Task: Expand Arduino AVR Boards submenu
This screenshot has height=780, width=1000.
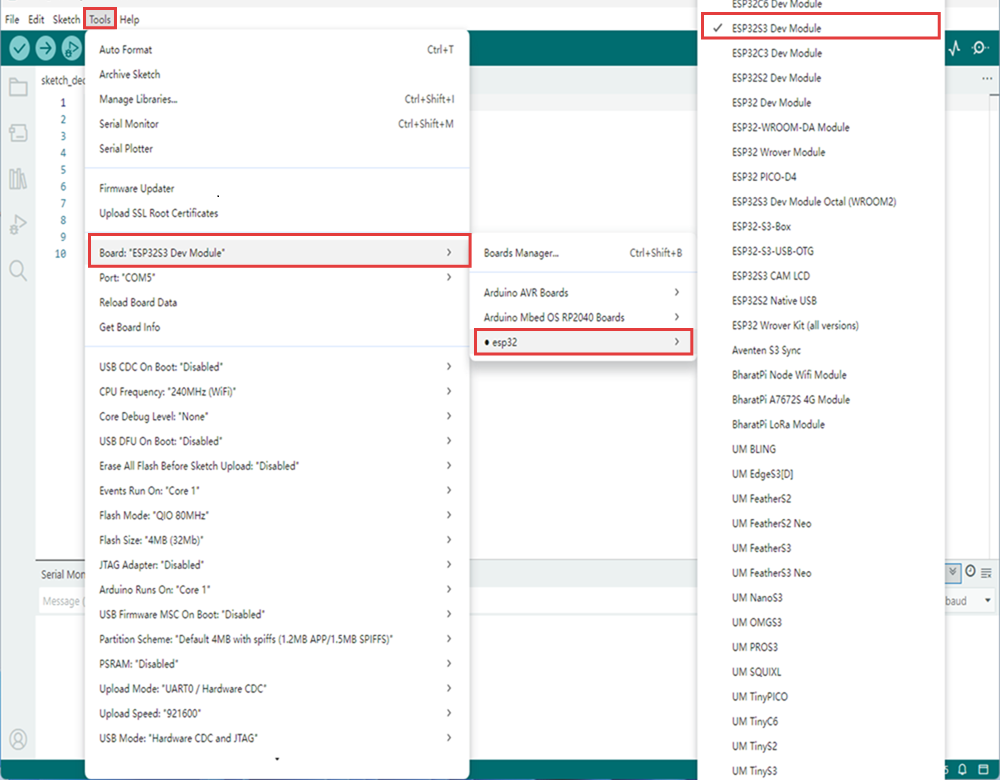Action: [583, 292]
